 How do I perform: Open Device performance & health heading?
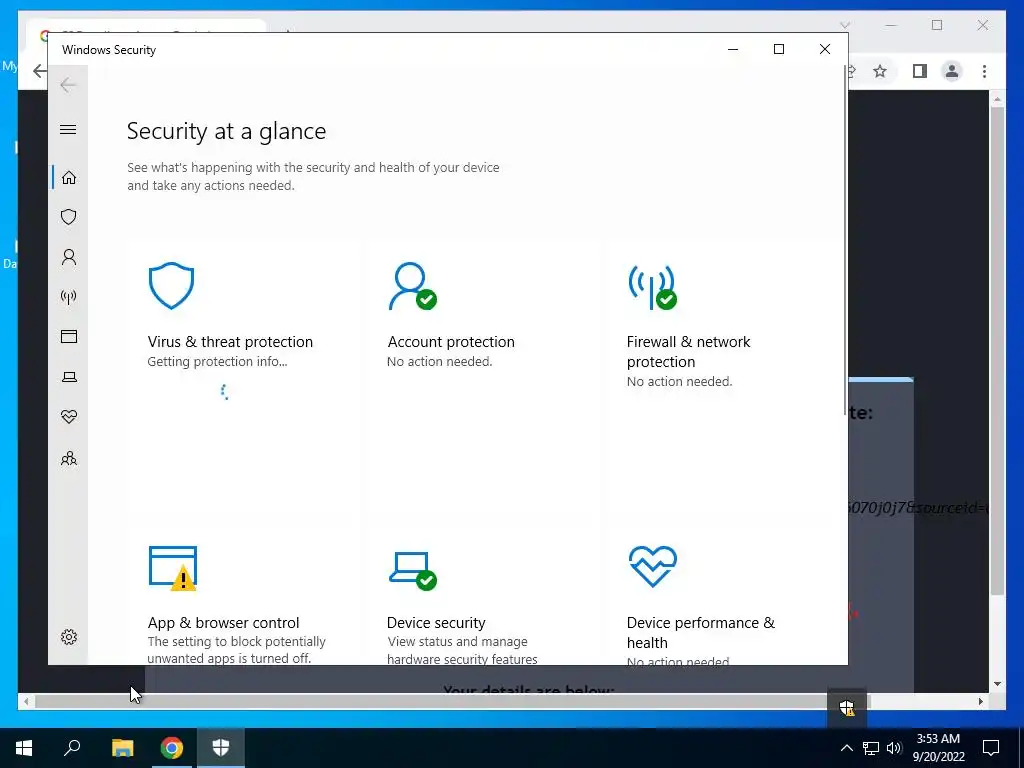point(701,632)
